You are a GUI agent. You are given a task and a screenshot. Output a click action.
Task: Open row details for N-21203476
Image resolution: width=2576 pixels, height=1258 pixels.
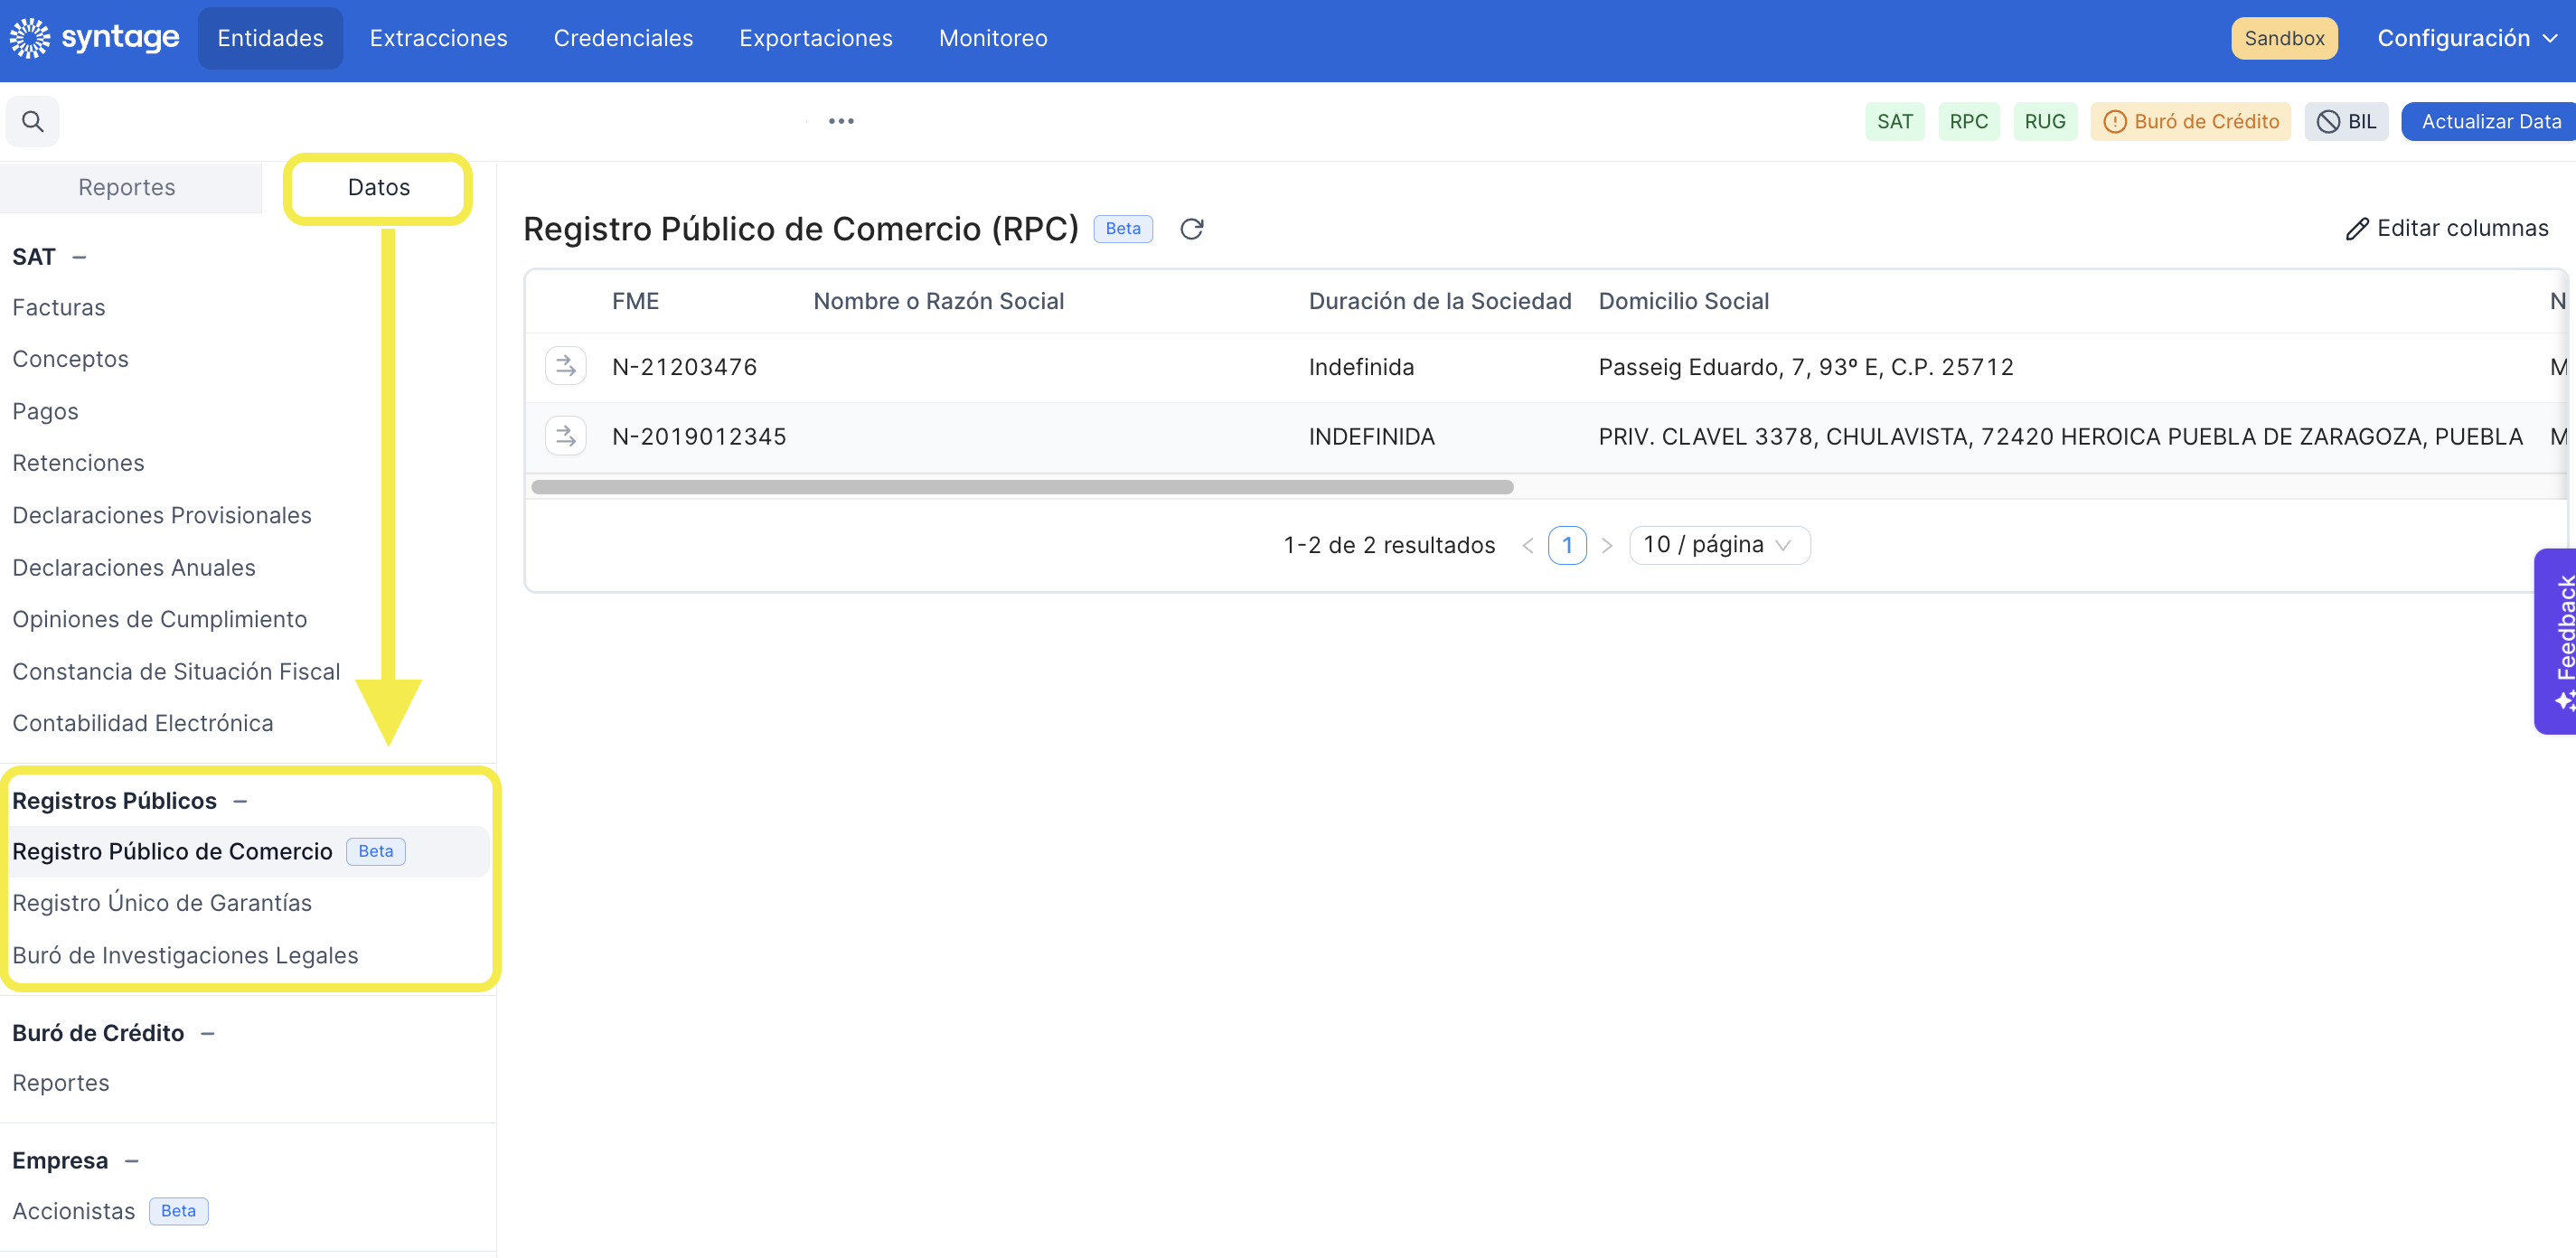pyautogui.click(x=565, y=366)
